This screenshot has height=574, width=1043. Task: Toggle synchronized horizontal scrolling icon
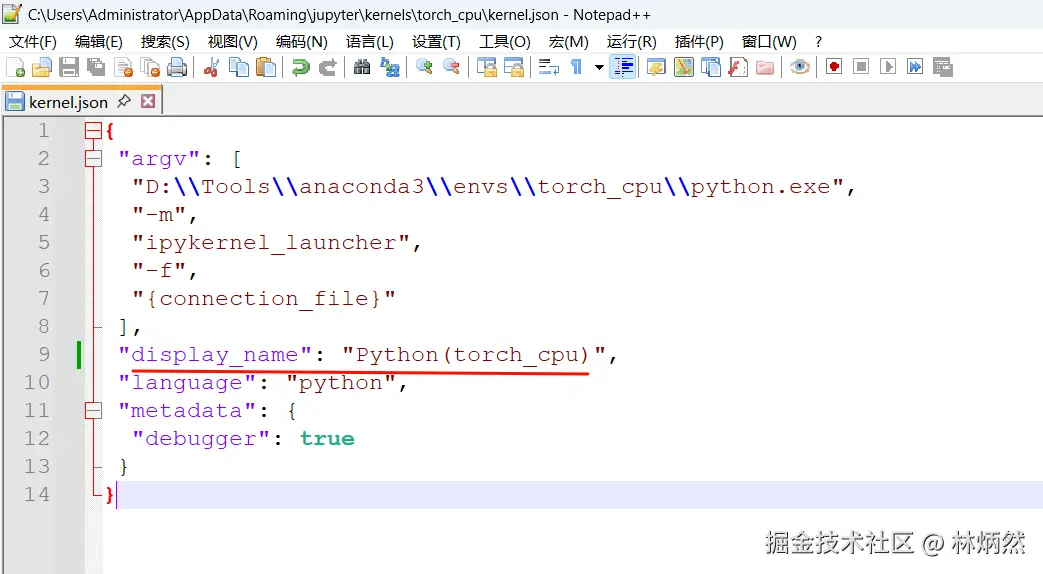click(514, 67)
